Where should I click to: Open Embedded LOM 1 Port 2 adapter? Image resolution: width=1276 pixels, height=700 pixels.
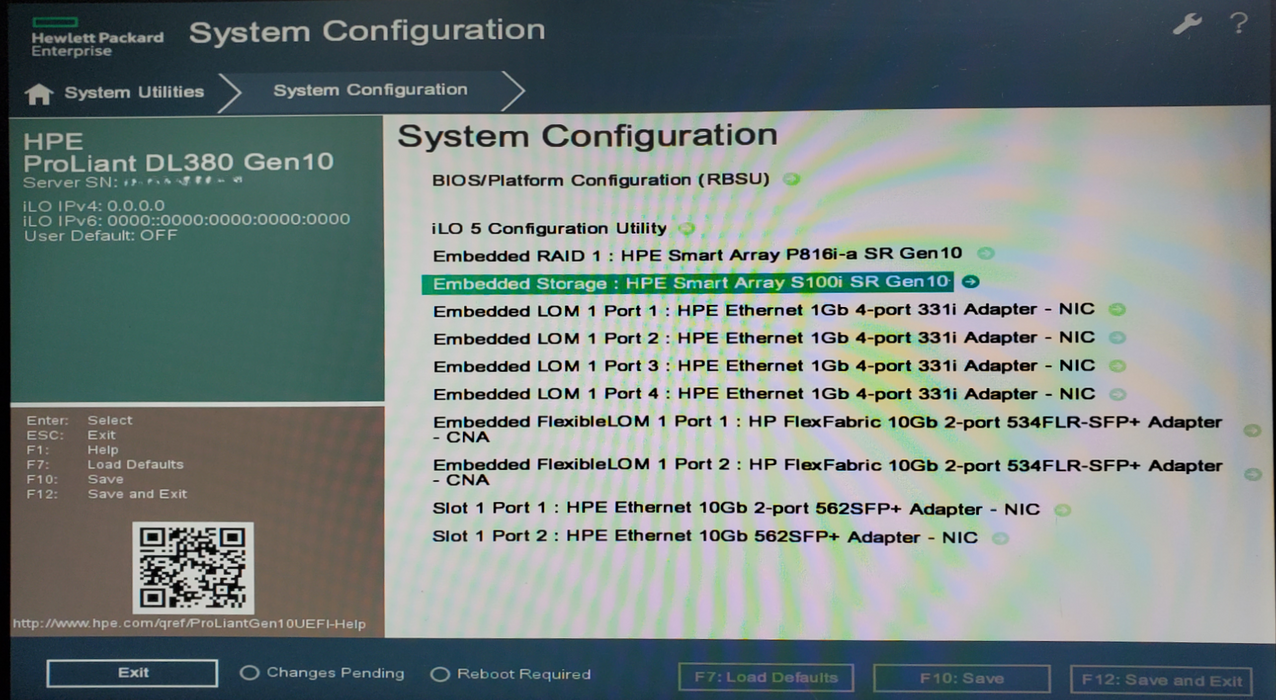click(764, 338)
